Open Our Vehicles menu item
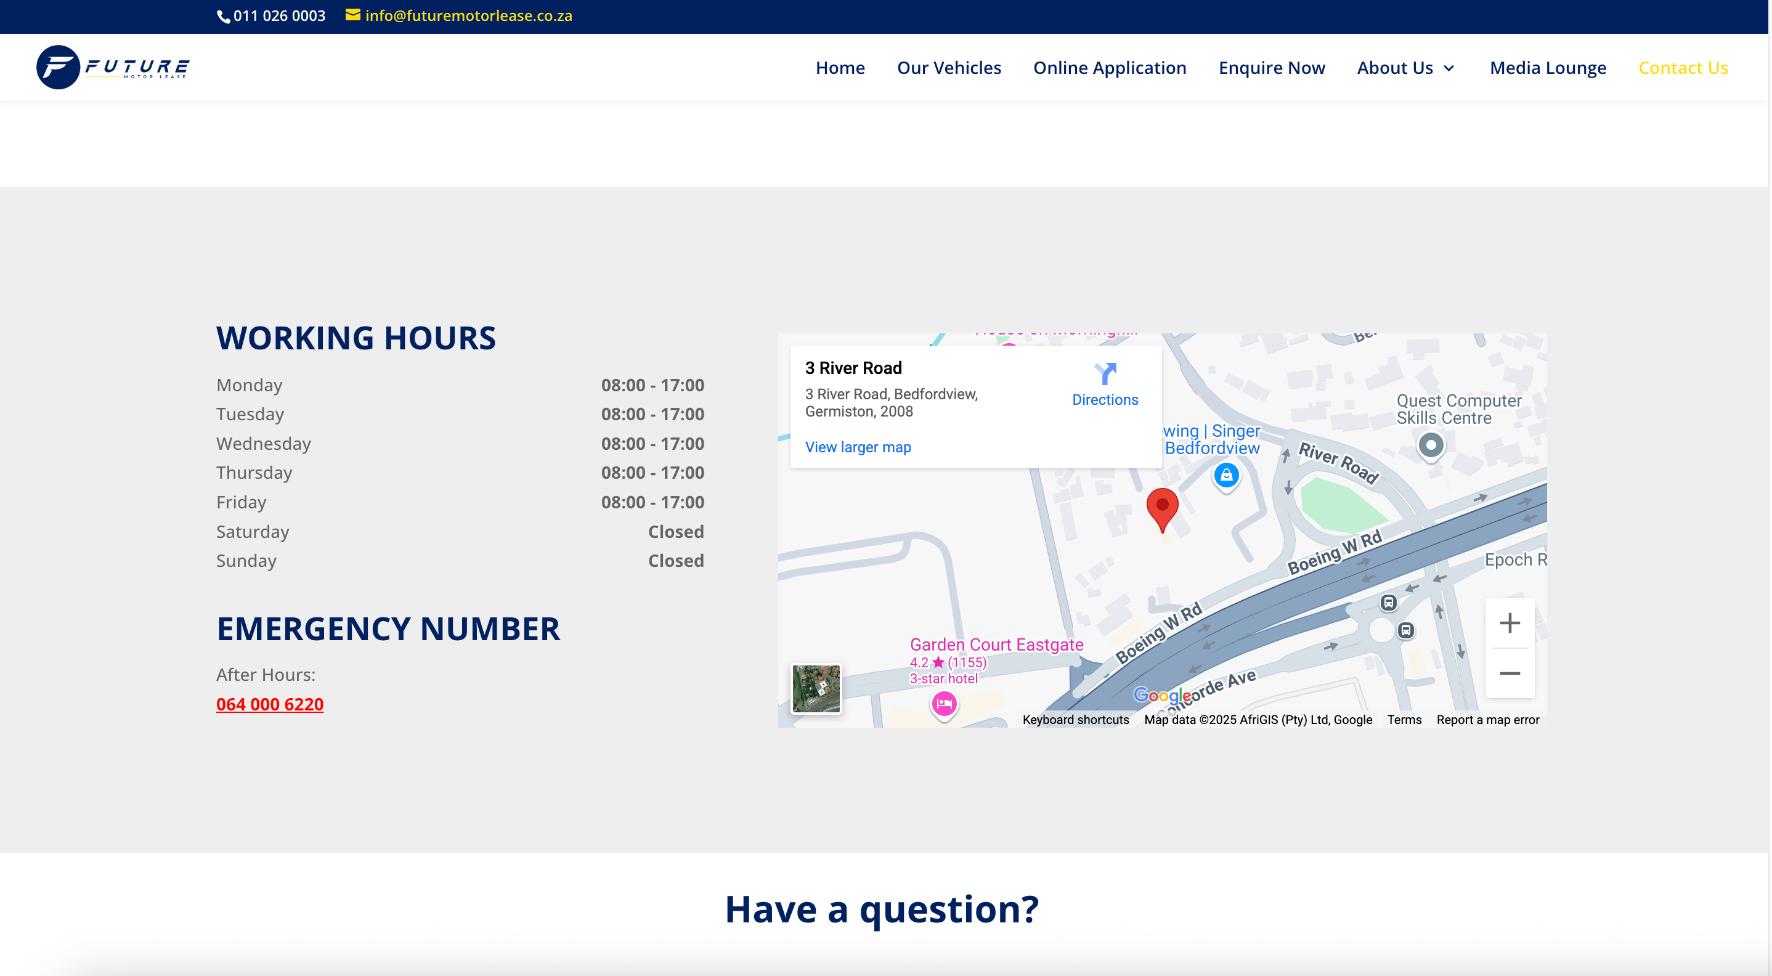Screen dimensions: 1772x976 coord(949,68)
